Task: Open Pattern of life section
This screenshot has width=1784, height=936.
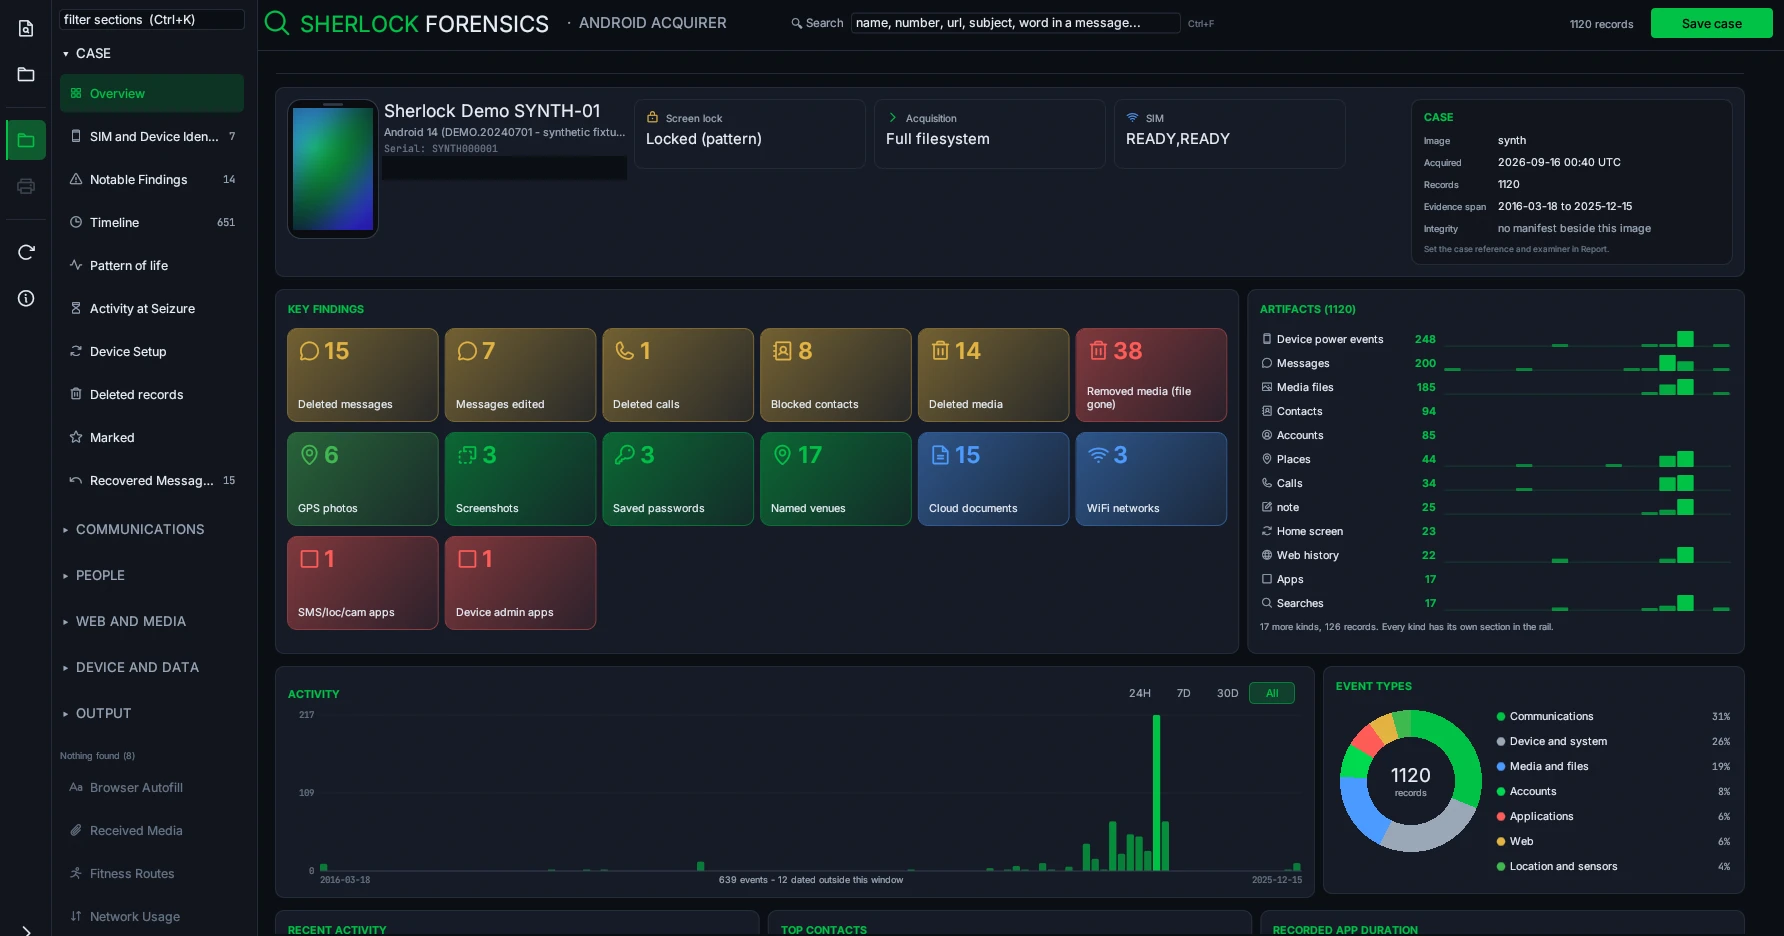Action: pos(152,265)
